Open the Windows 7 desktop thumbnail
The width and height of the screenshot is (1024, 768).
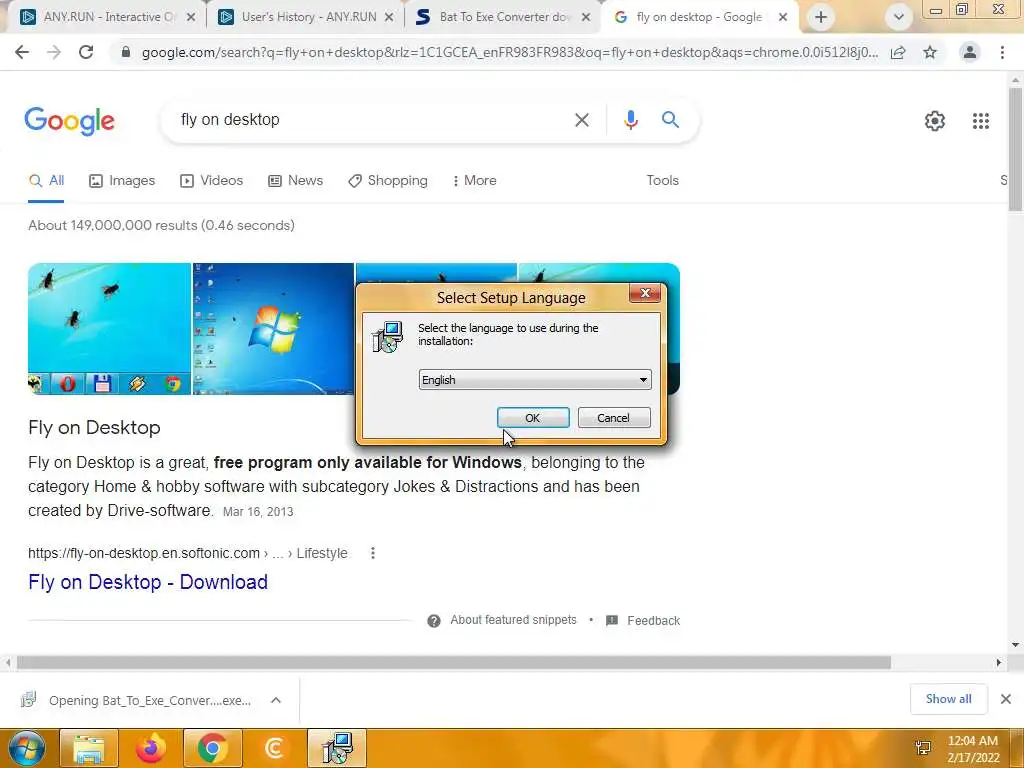(x=274, y=328)
